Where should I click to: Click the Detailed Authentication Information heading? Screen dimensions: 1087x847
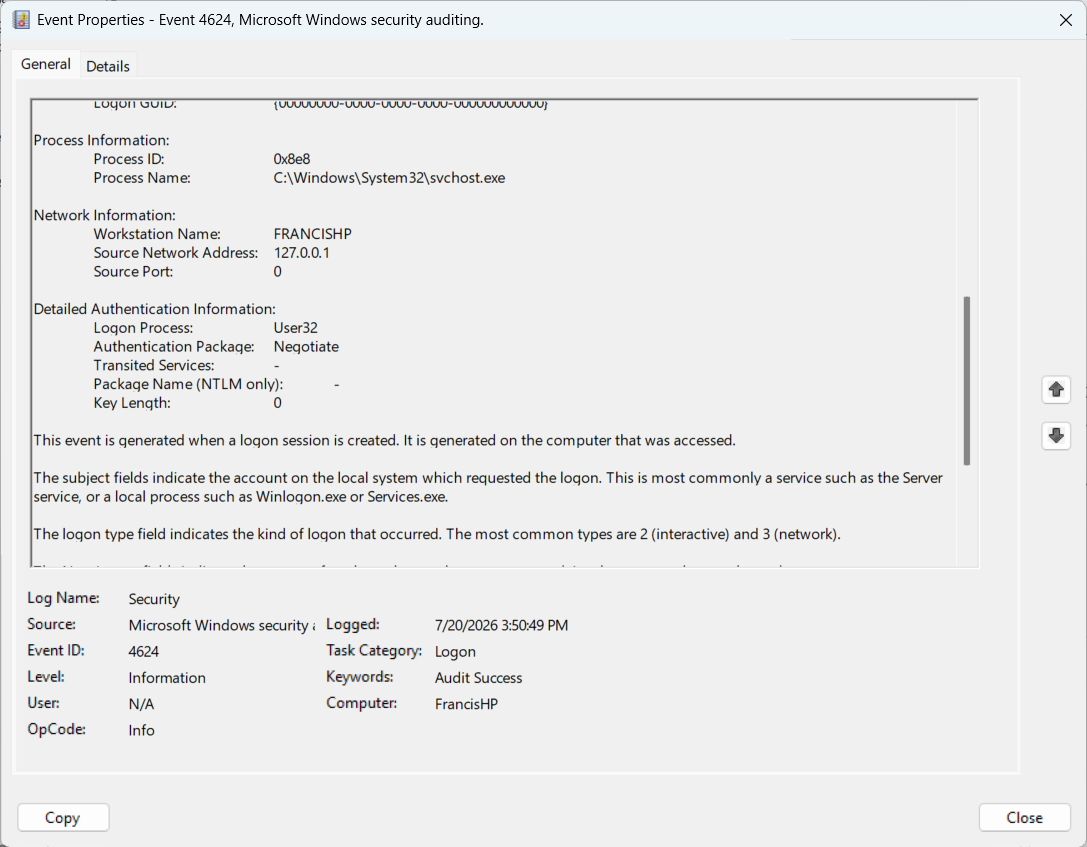[155, 309]
